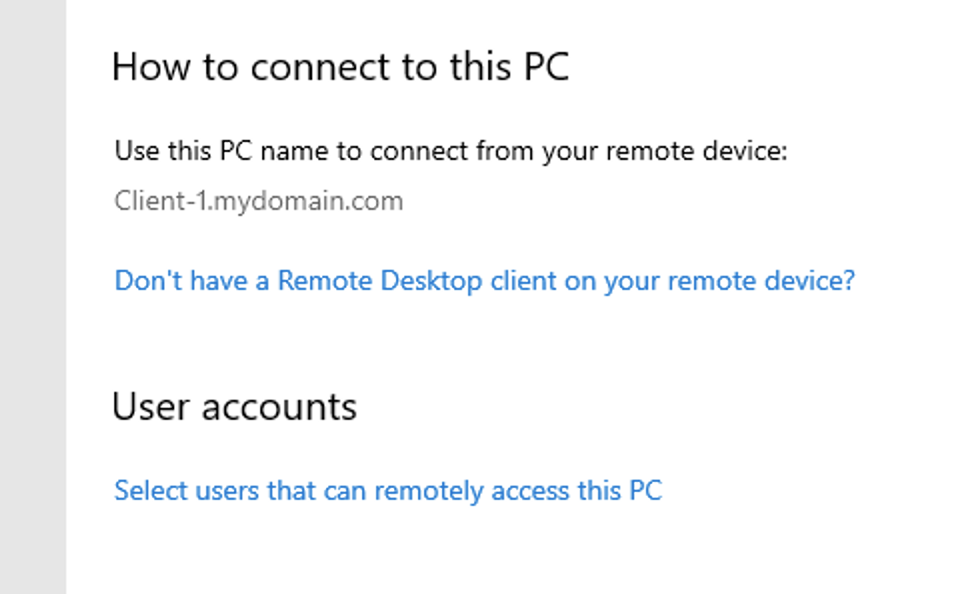The image size is (954, 594).
Task: Click the Use this PC name instruction text
Action: coord(451,151)
